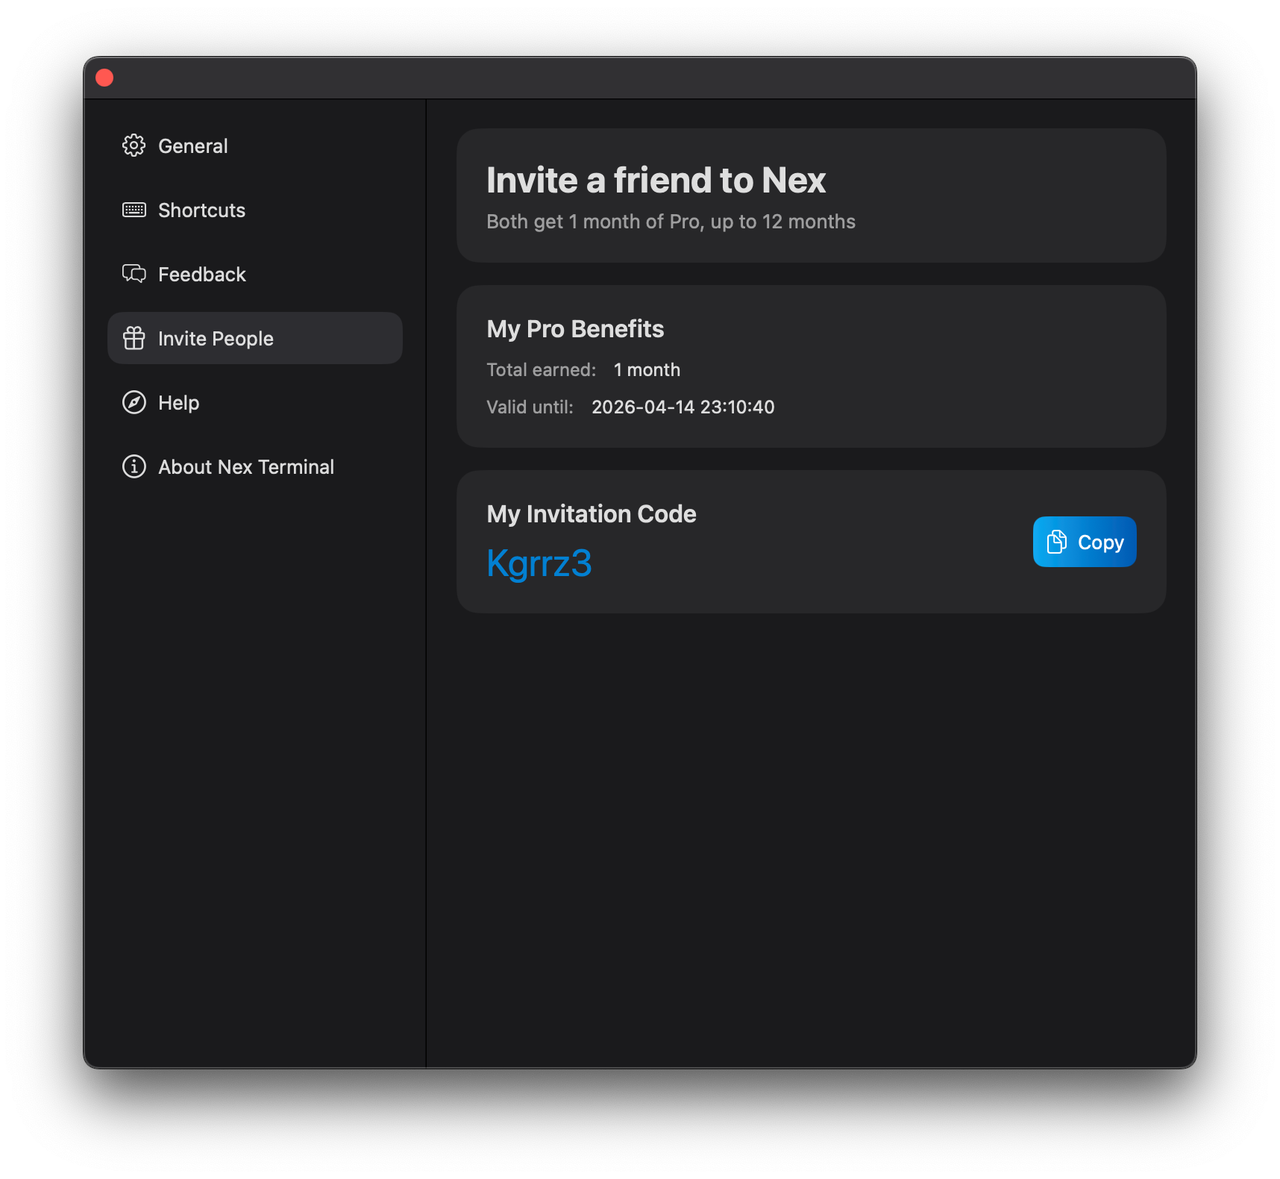Select the Invite People sidebar item
Image resolution: width=1280 pixels, height=1179 pixels.
point(215,338)
